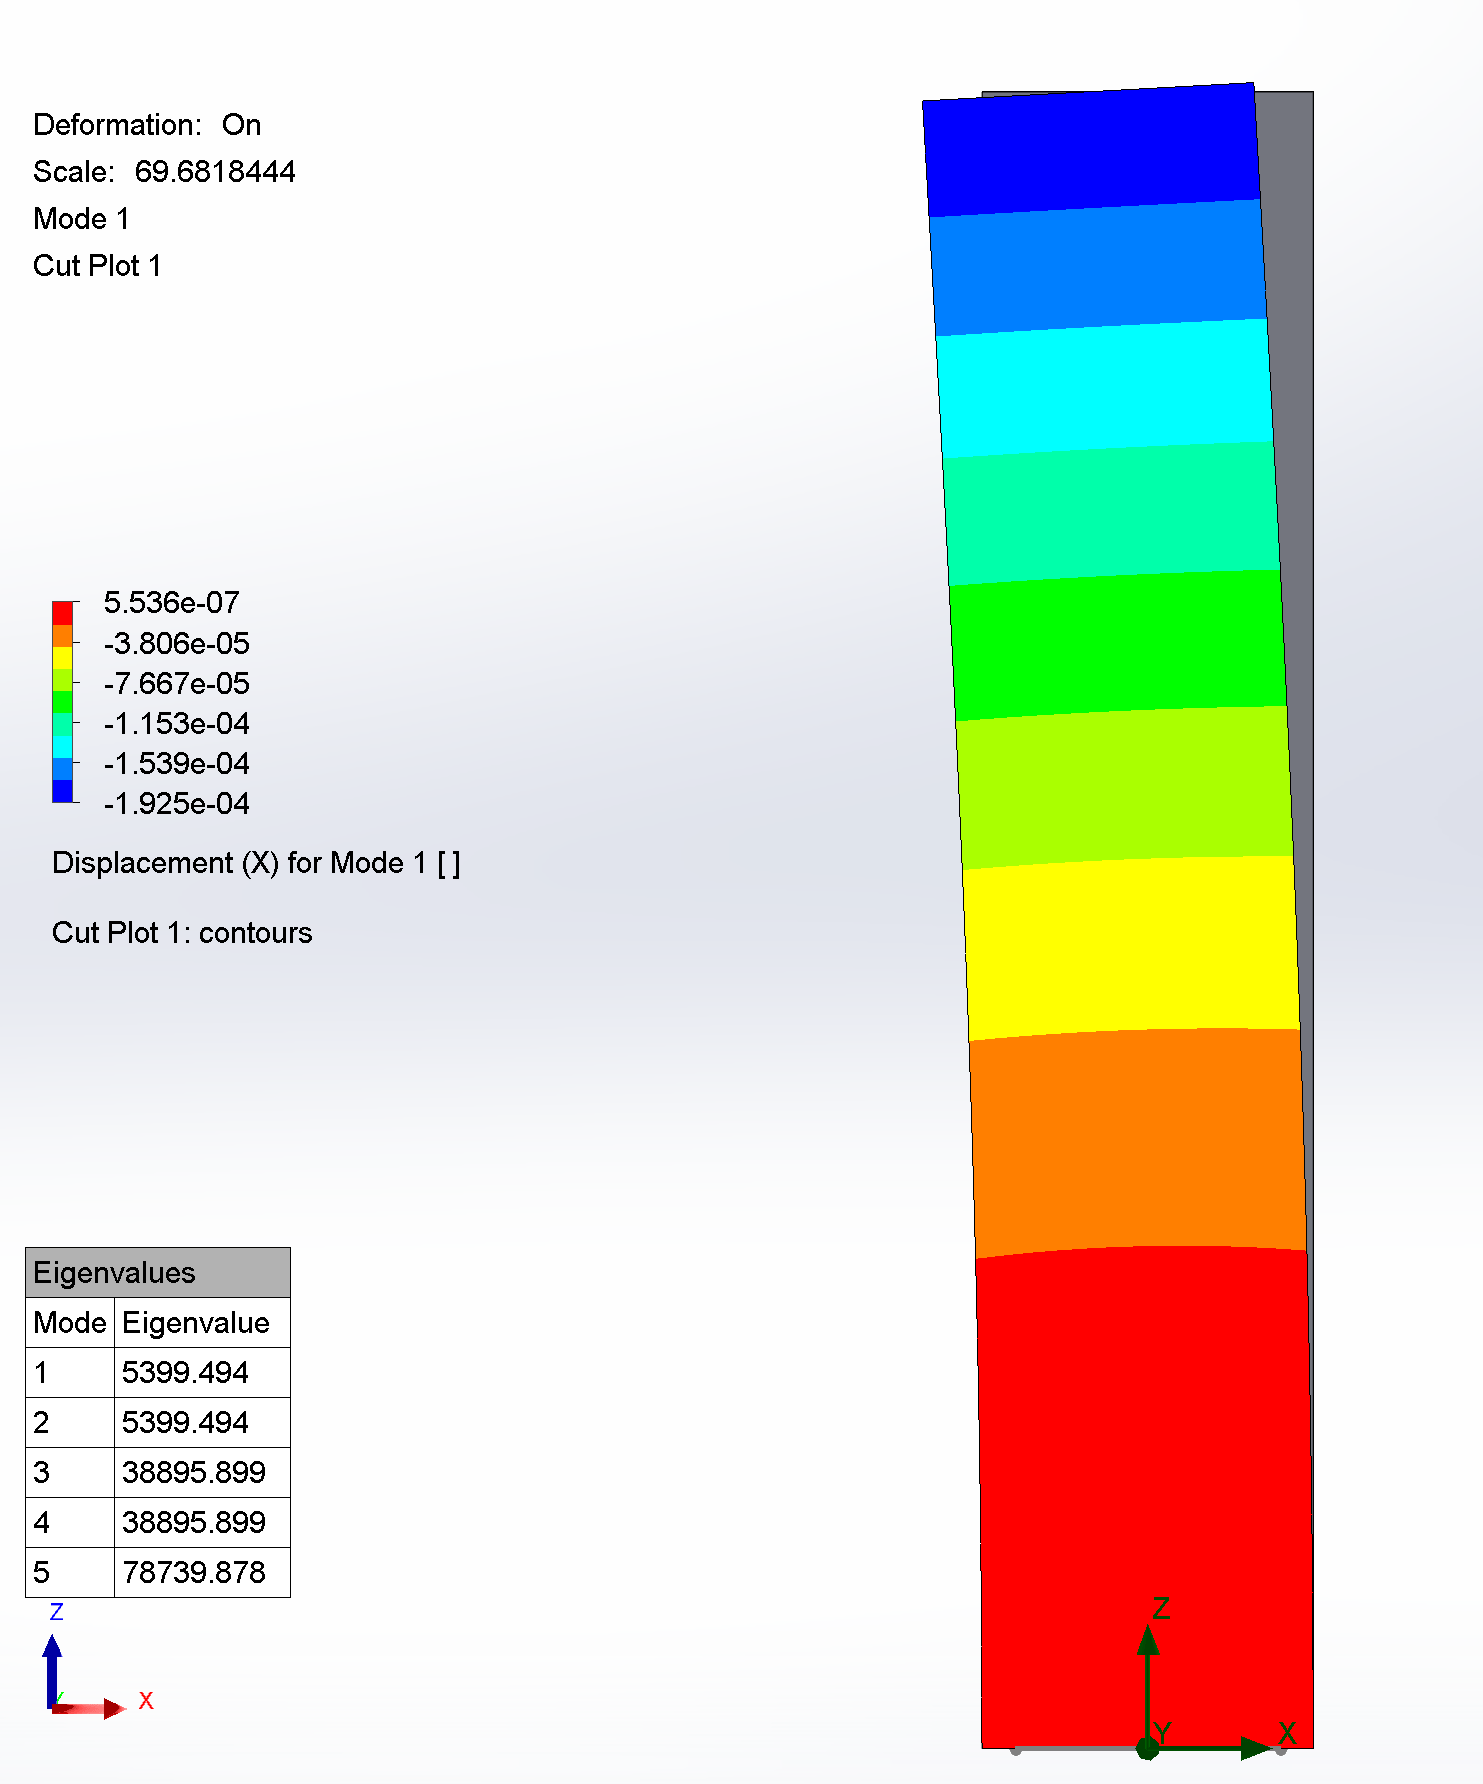This screenshot has height=1784, width=1483.
Task: Click the cyan legend color swatch
Action: (62, 747)
